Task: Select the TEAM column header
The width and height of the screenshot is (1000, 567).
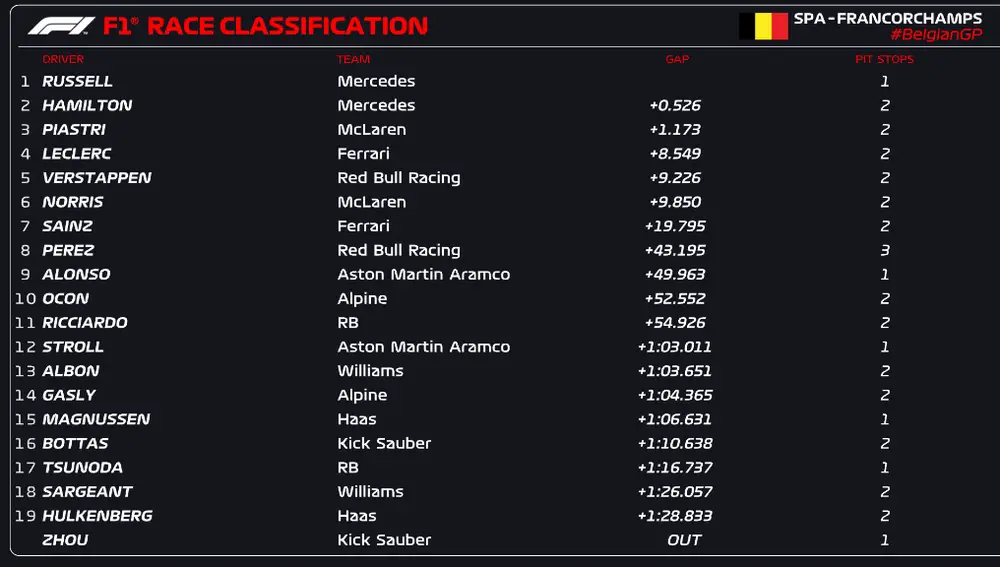Action: pos(354,59)
